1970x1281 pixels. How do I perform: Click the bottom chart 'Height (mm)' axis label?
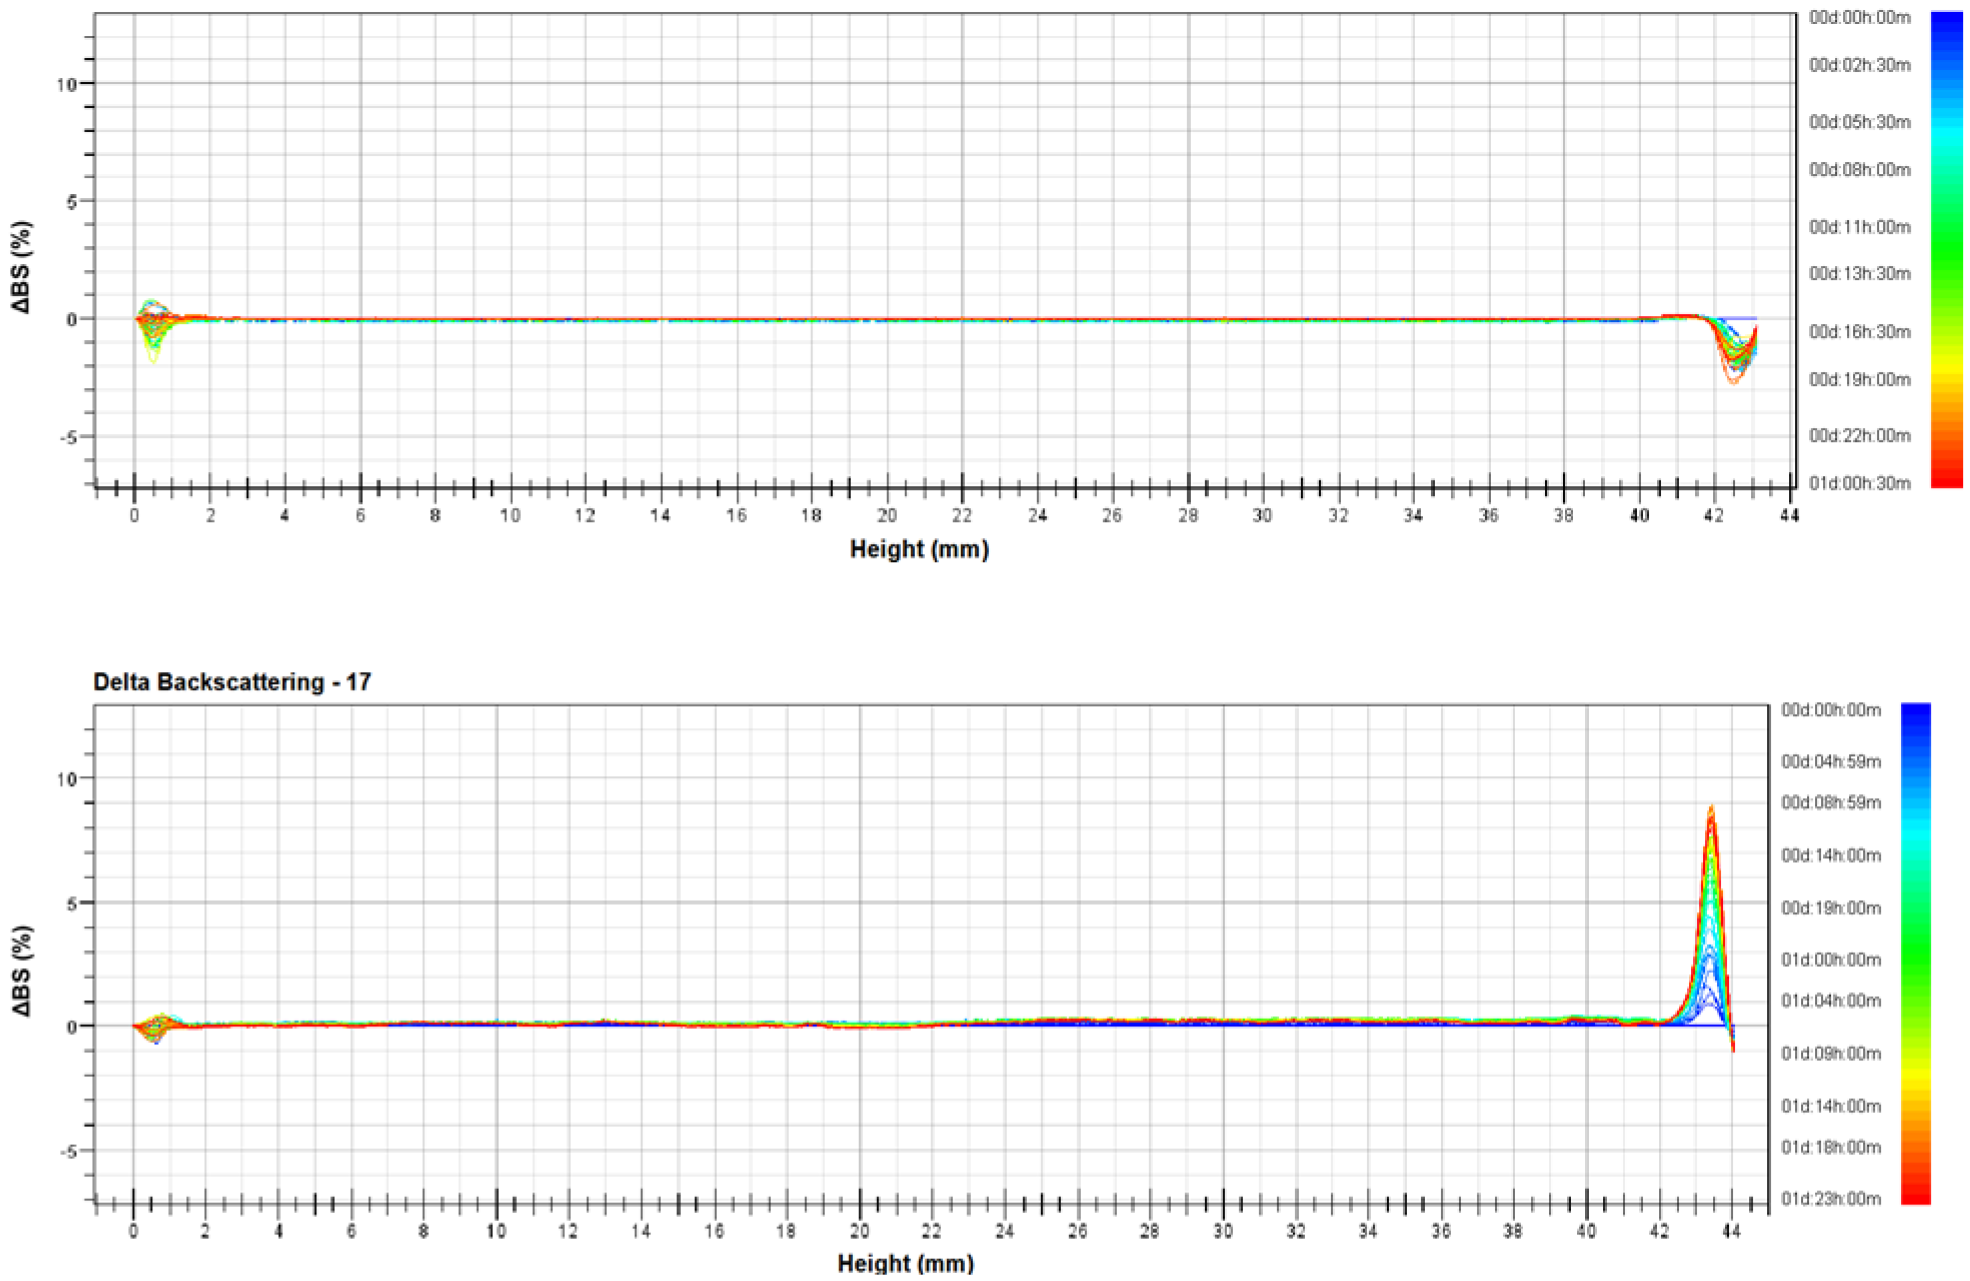[905, 1264]
